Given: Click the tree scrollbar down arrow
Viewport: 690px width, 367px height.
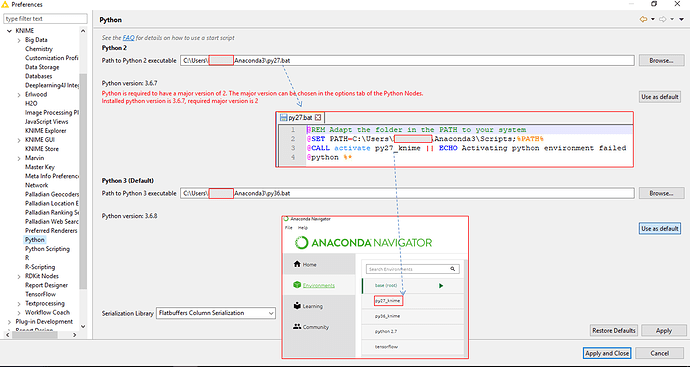Looking at the screenshot, I should 83,327.
